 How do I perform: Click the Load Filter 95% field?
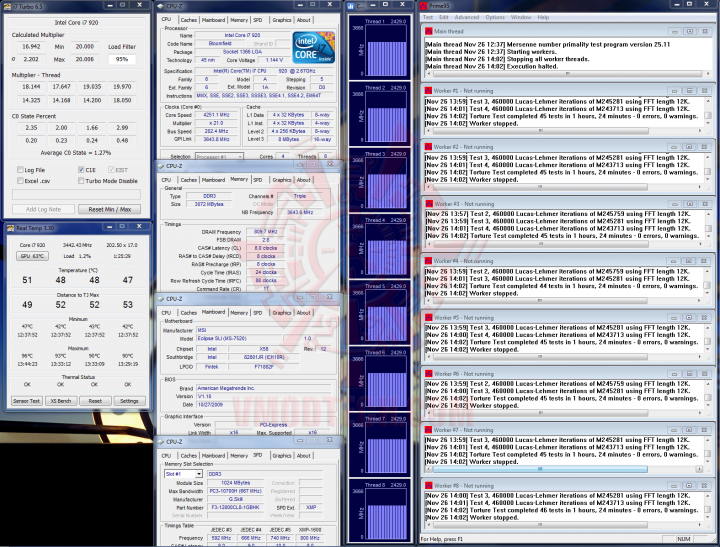(122, 59)
